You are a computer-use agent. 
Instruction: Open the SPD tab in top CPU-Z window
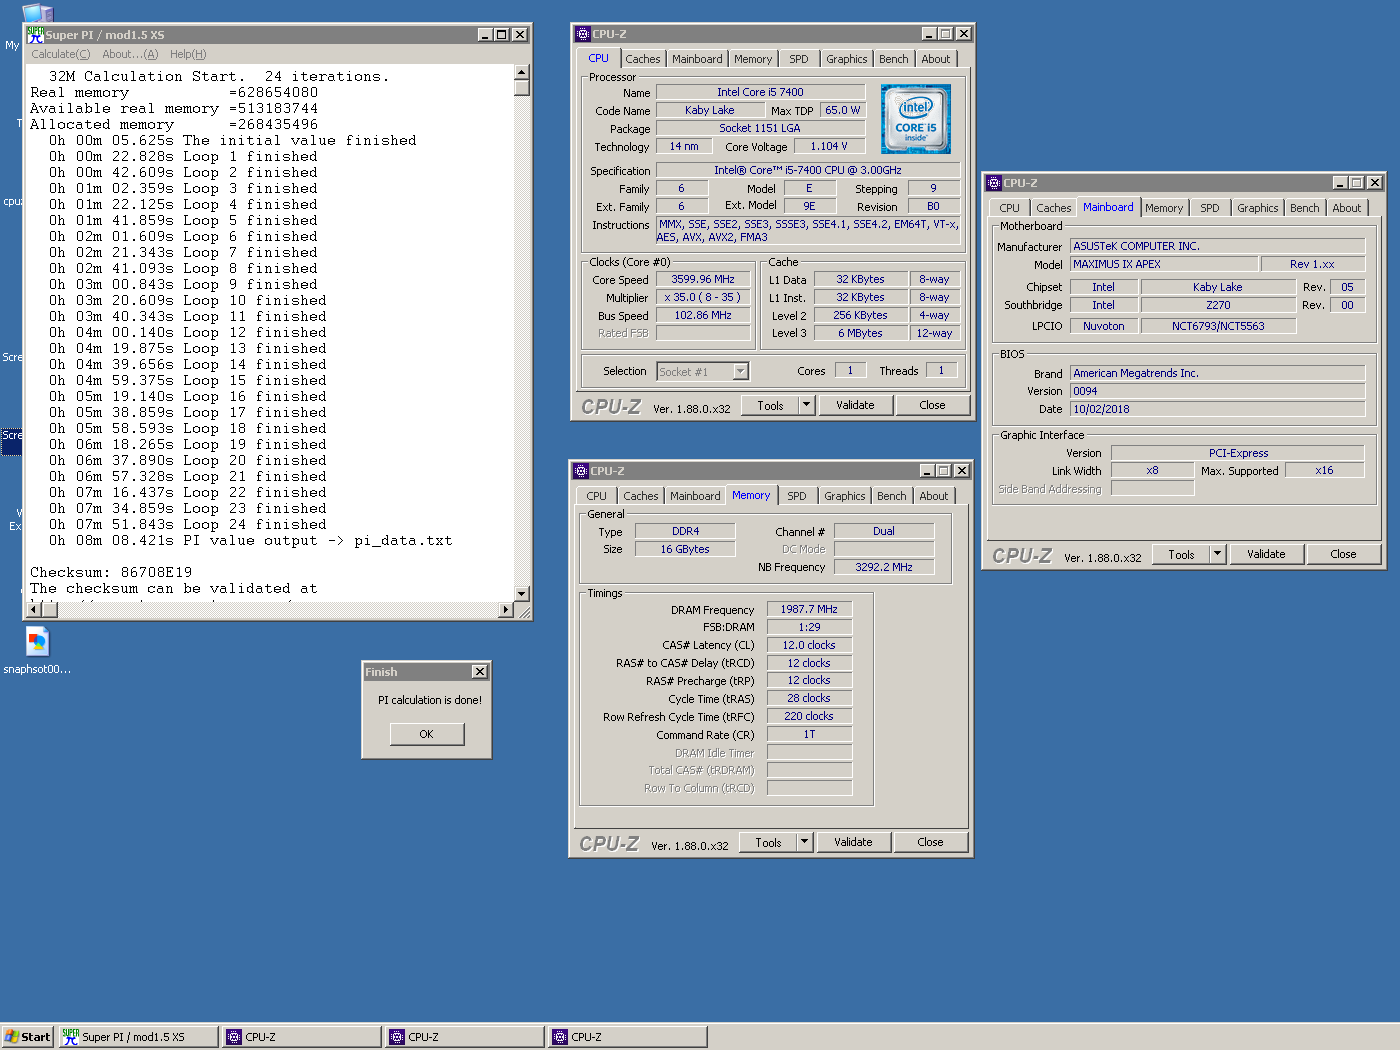point(798,59)
